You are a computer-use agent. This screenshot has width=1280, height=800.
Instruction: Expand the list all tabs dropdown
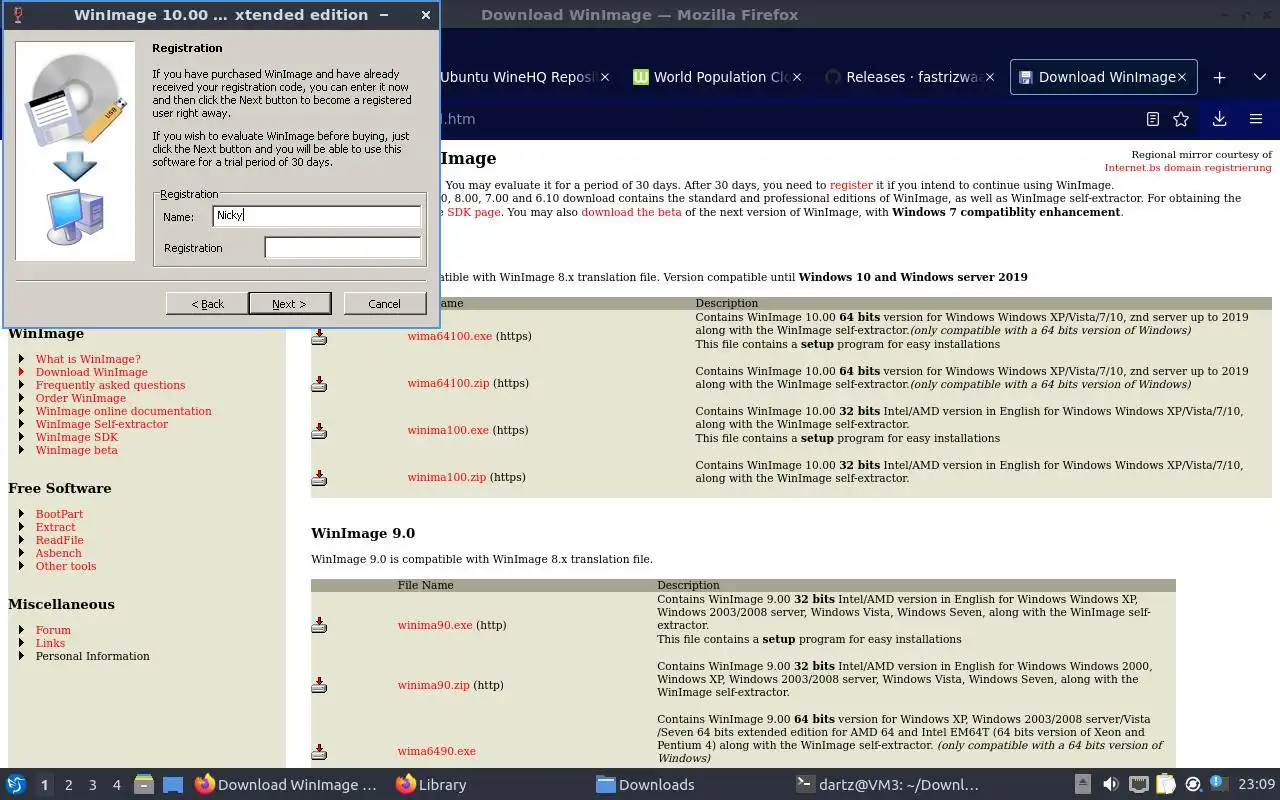(x=1260, y=77)
